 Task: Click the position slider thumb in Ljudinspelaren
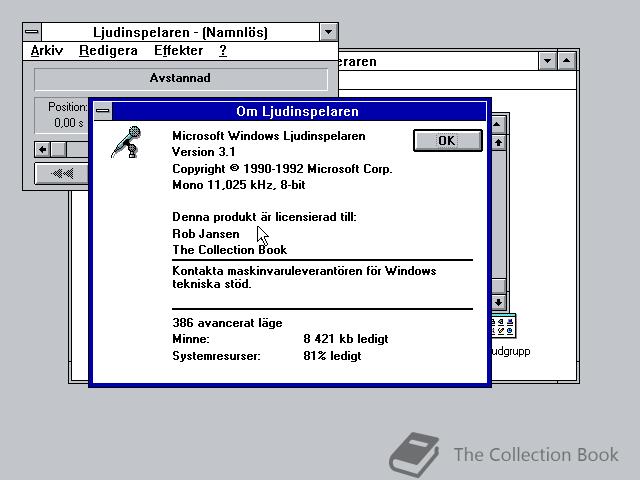click(x=58, y=149)
